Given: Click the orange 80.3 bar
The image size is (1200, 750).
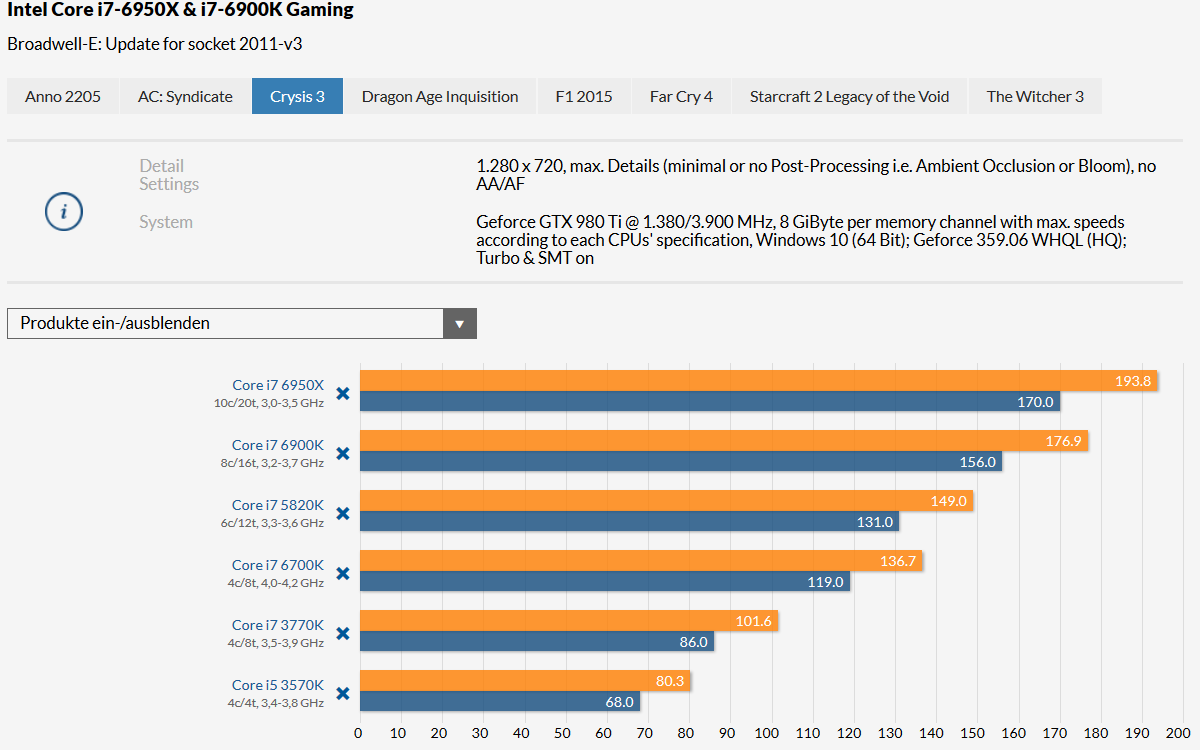Looking at the screenshot, I should click(x=525, y=681).
